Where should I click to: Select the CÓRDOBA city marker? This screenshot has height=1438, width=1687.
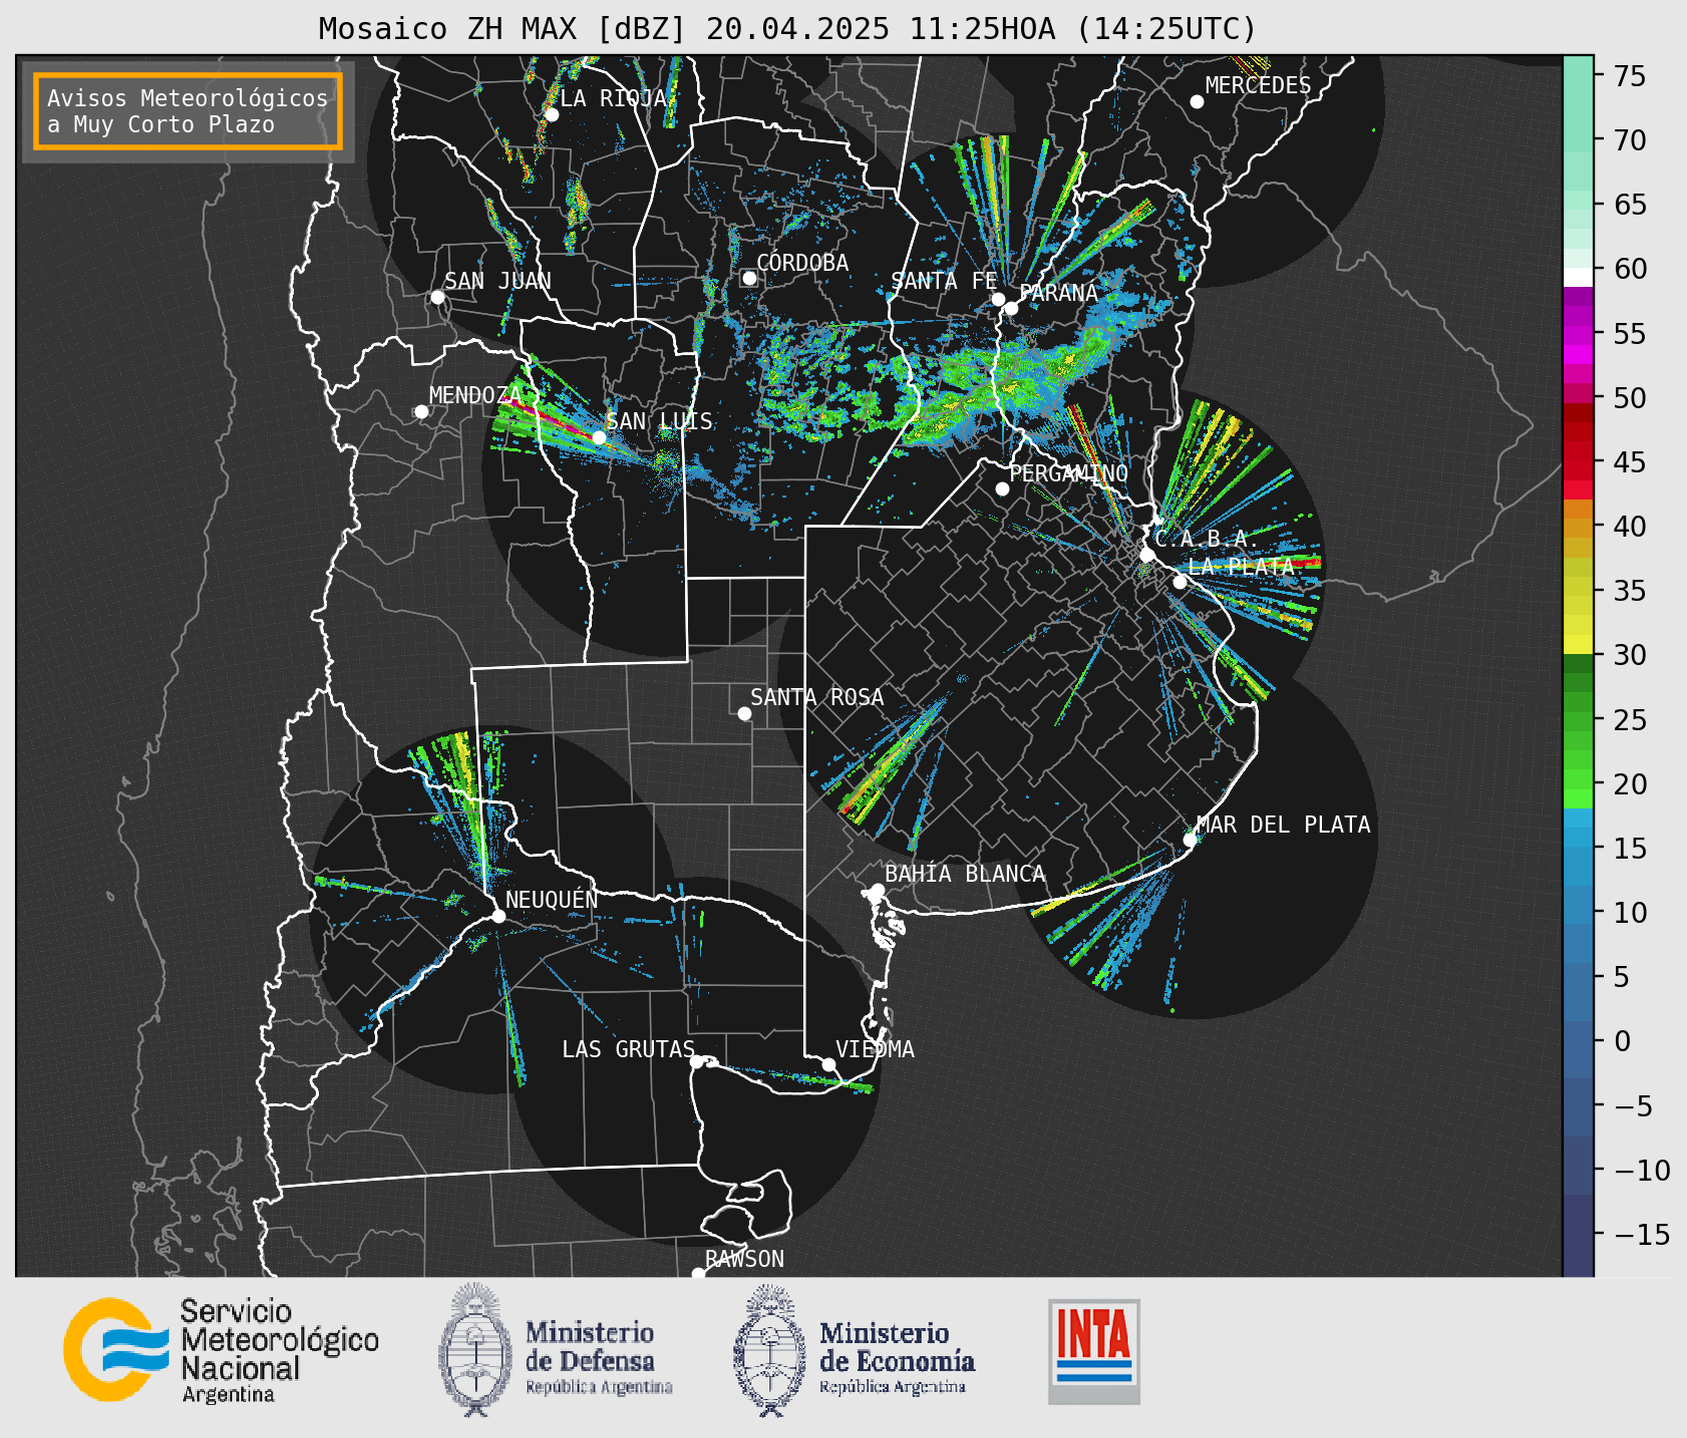749,278
